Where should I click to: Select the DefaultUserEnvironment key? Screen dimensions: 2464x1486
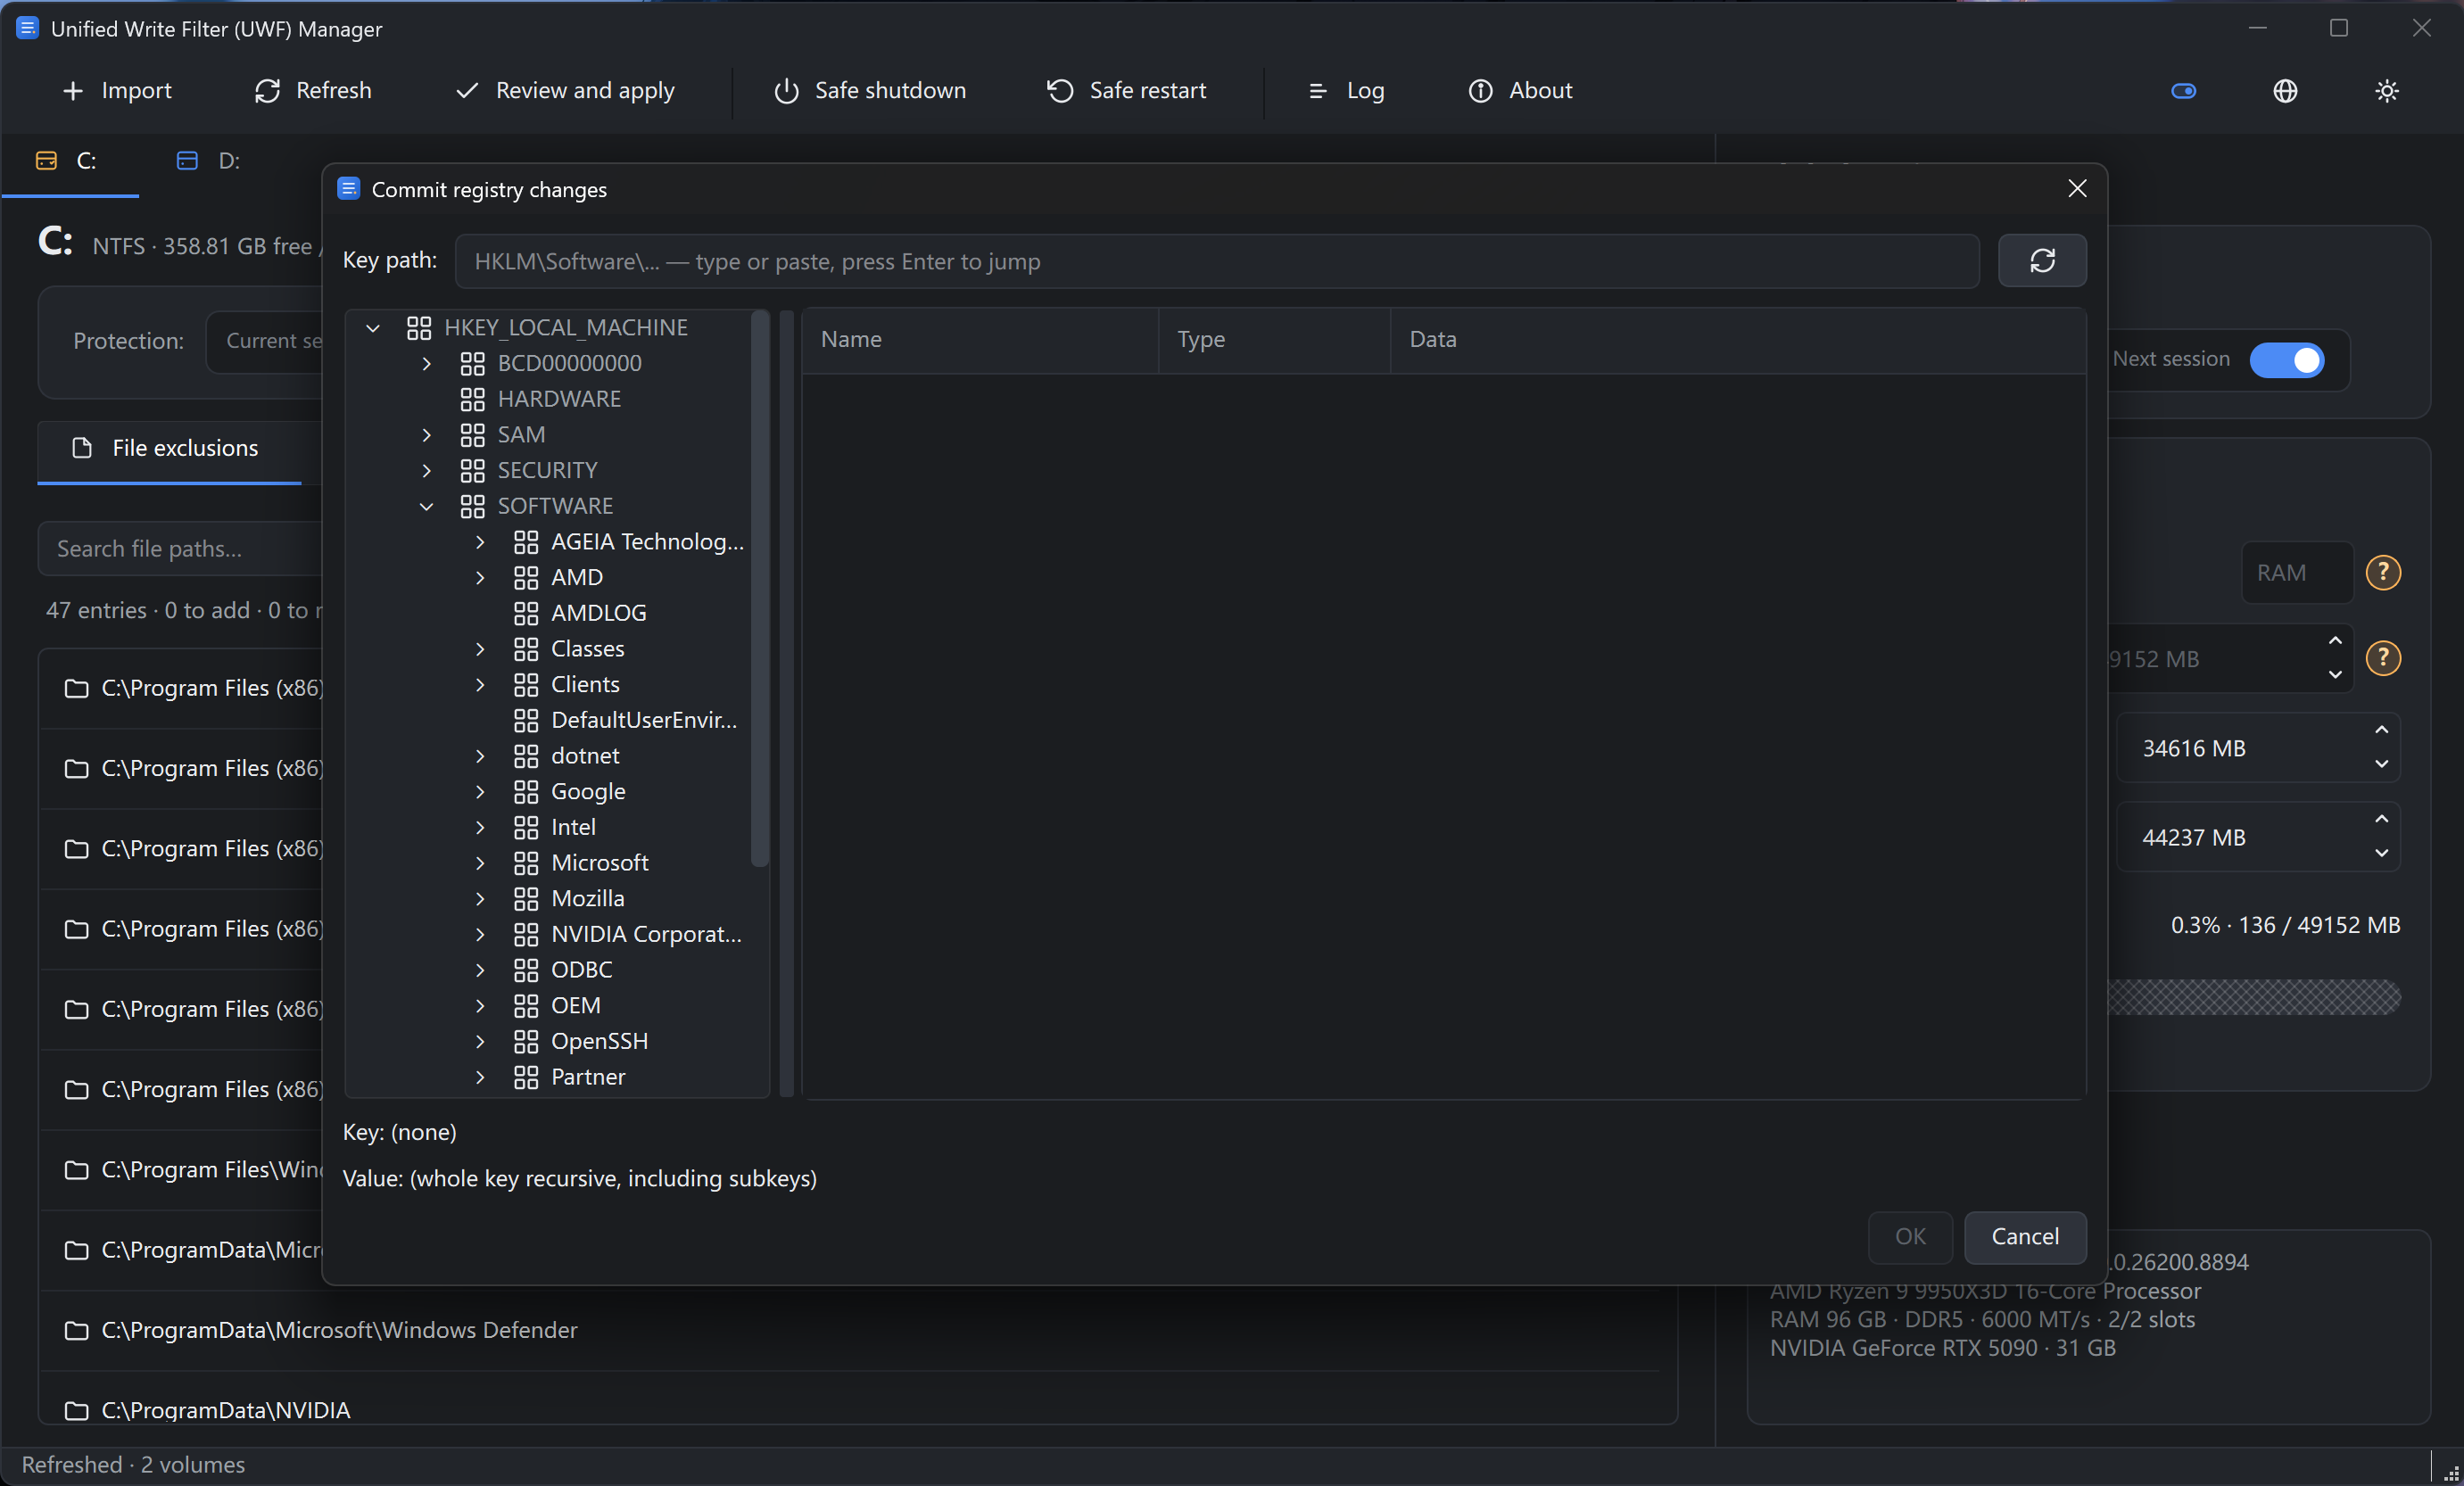click(644, 720)
